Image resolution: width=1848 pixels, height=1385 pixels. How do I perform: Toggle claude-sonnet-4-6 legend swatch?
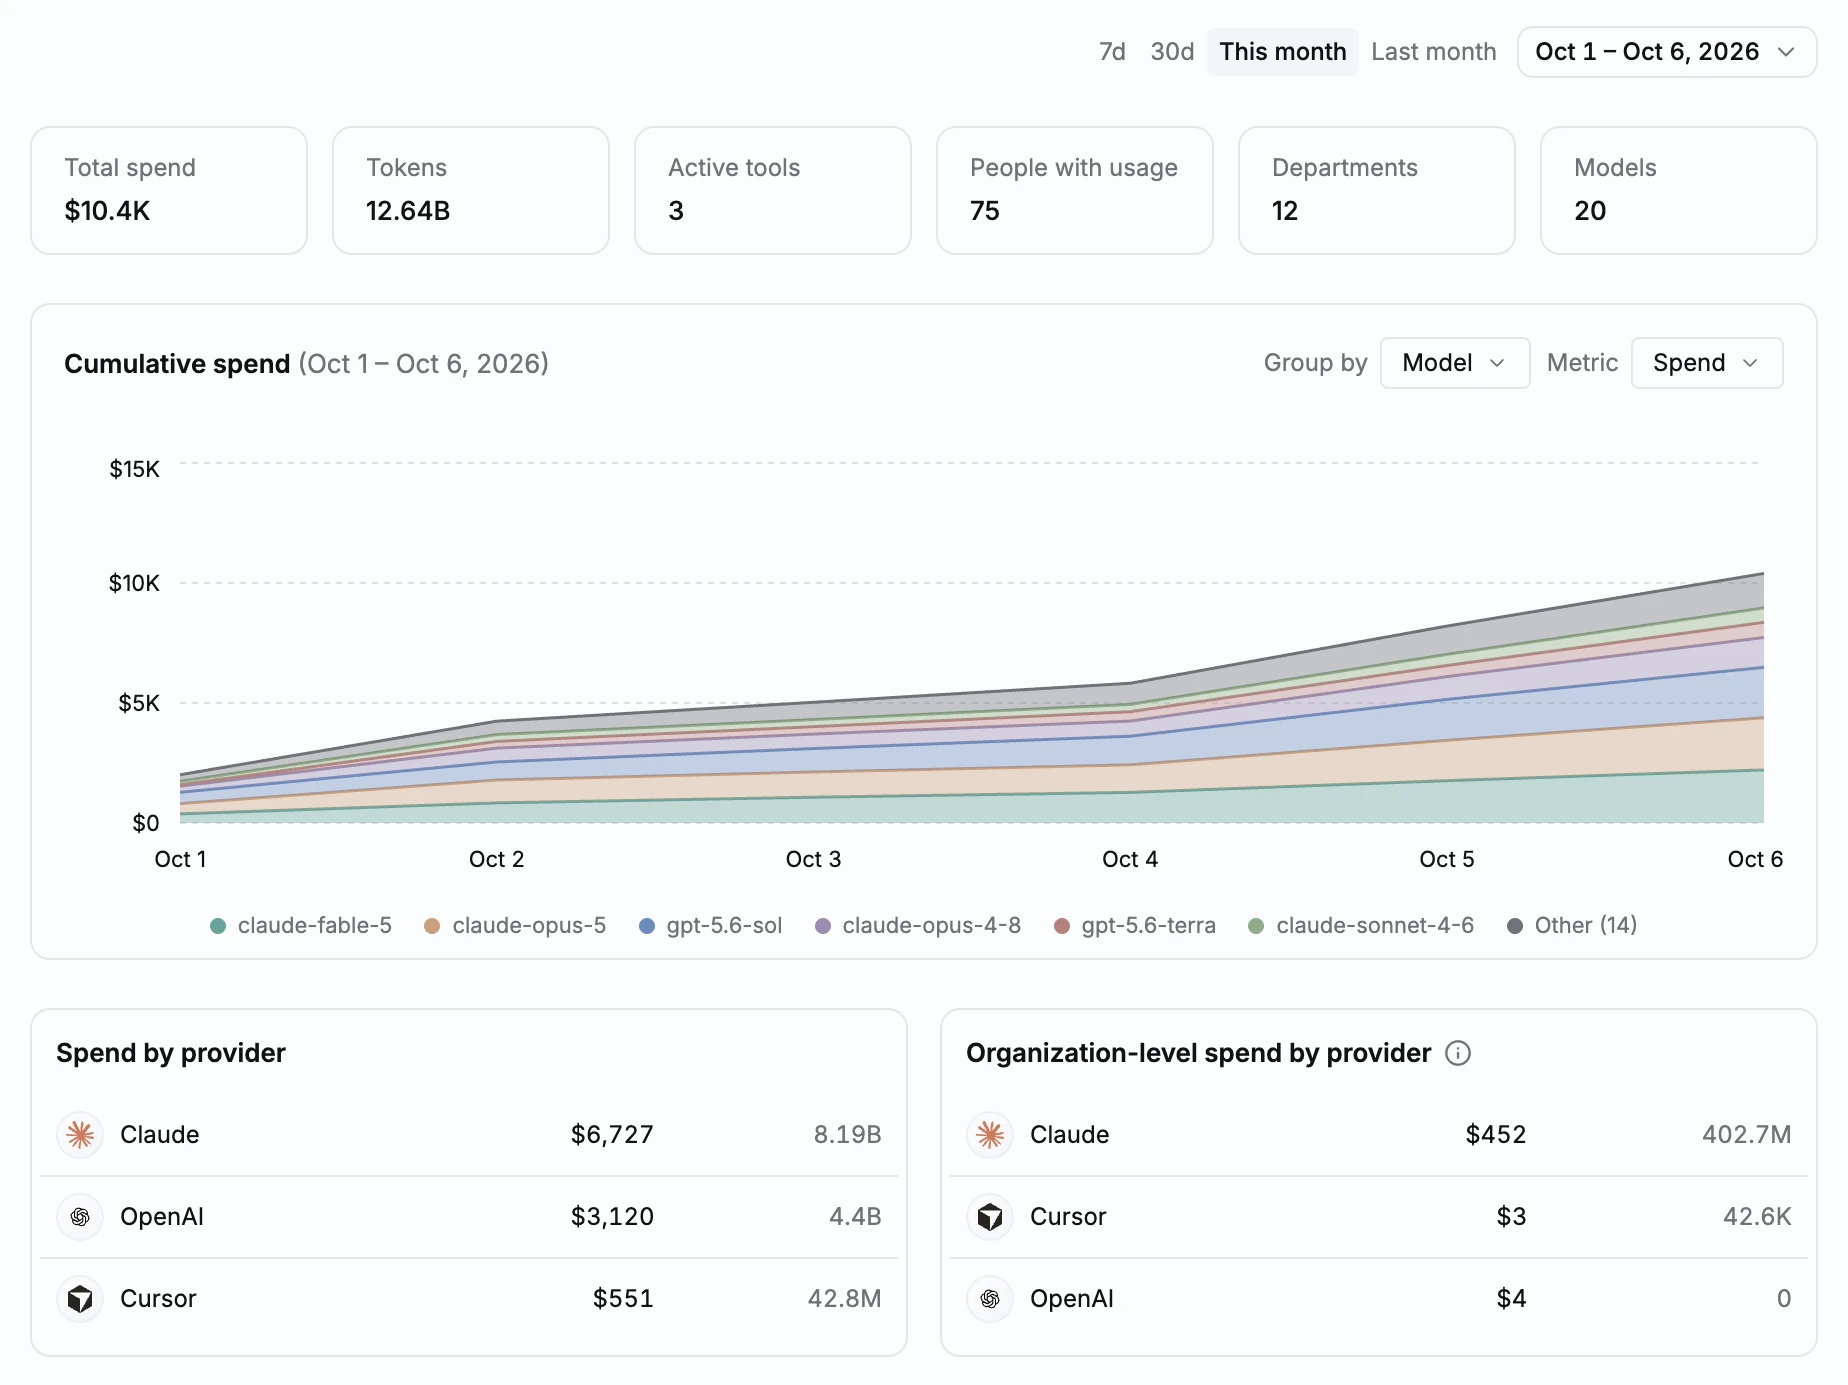tap(1256, 926)
